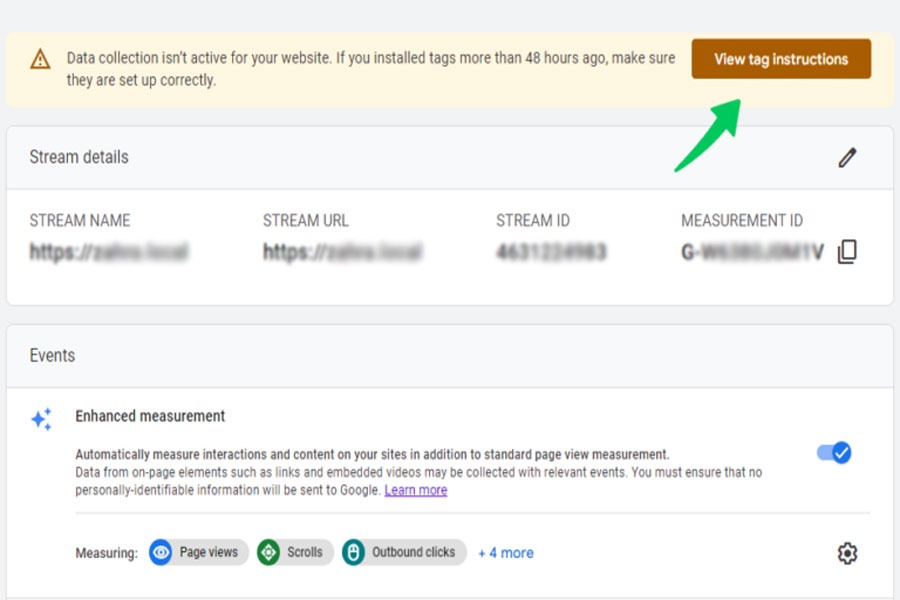The height and width of the screenshot is (600, 900).
Task: Click the Stream details section header
Action: (79, 157)
